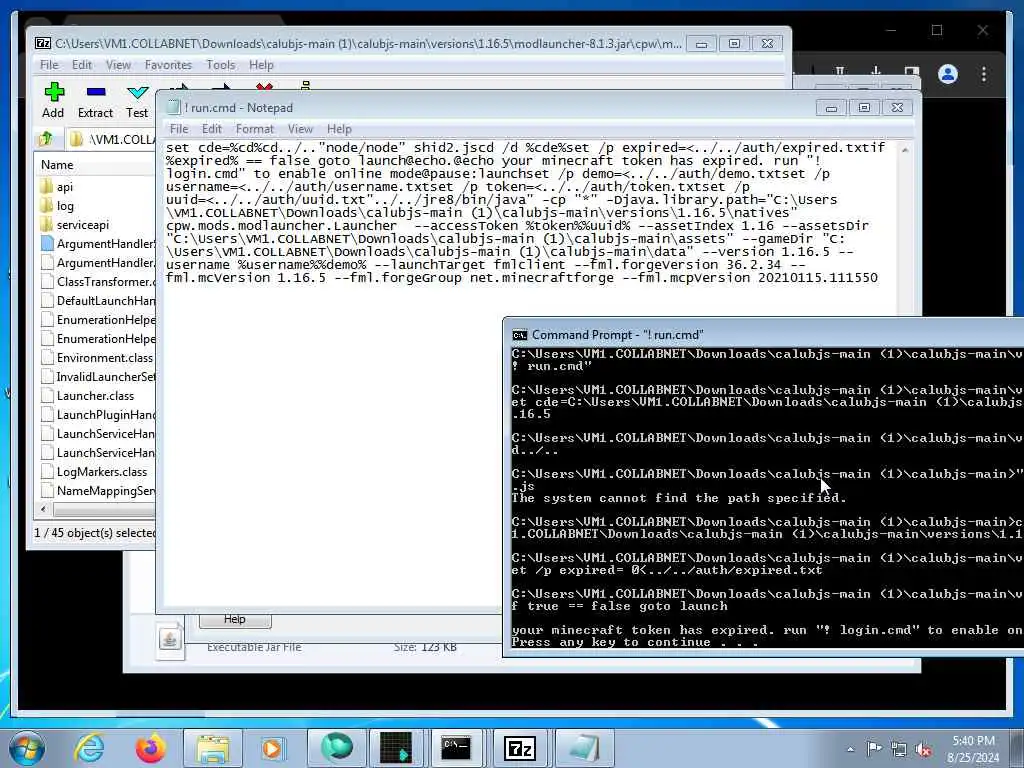The image size is (1024, 768).
Task: Launch Internet Explorer from the taskbar
Action: point(89,748)
